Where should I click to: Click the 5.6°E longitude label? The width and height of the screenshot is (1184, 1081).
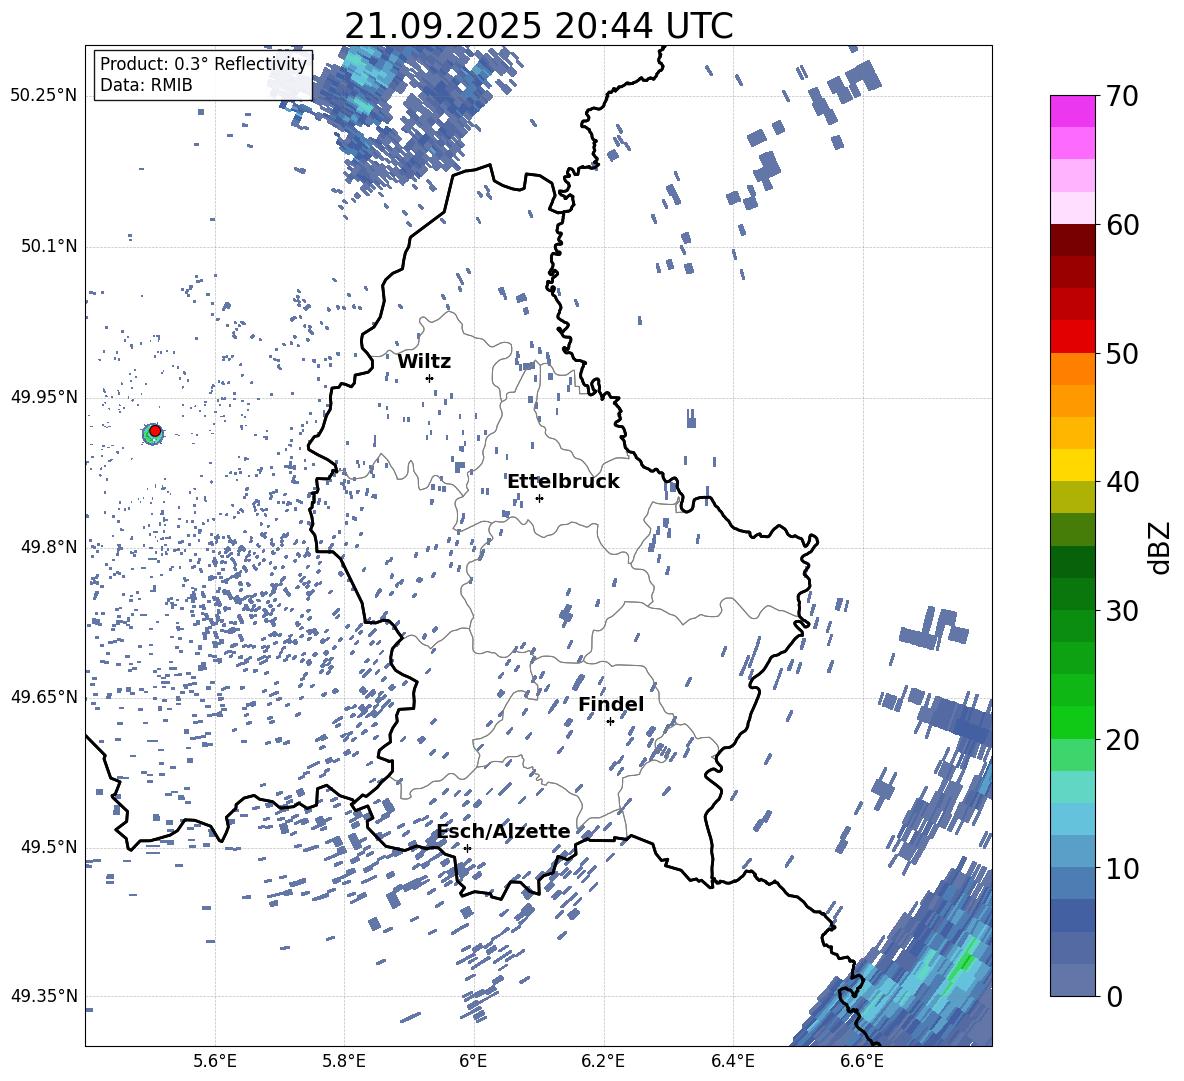pyautogui.click(x=215, y=1061)
